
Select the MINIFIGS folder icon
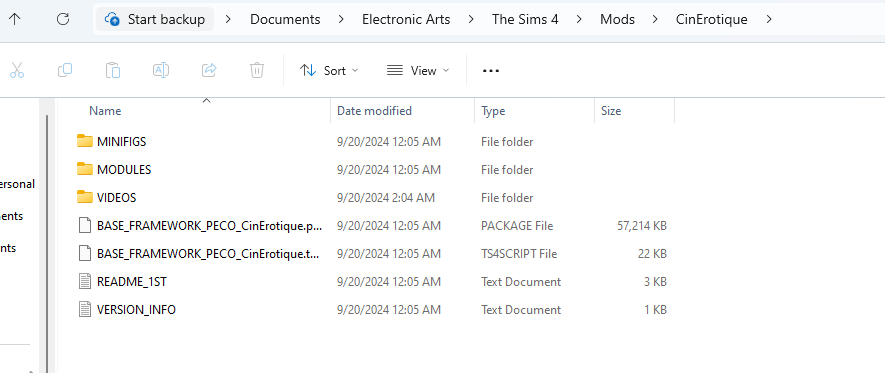[x=85, y=141]
